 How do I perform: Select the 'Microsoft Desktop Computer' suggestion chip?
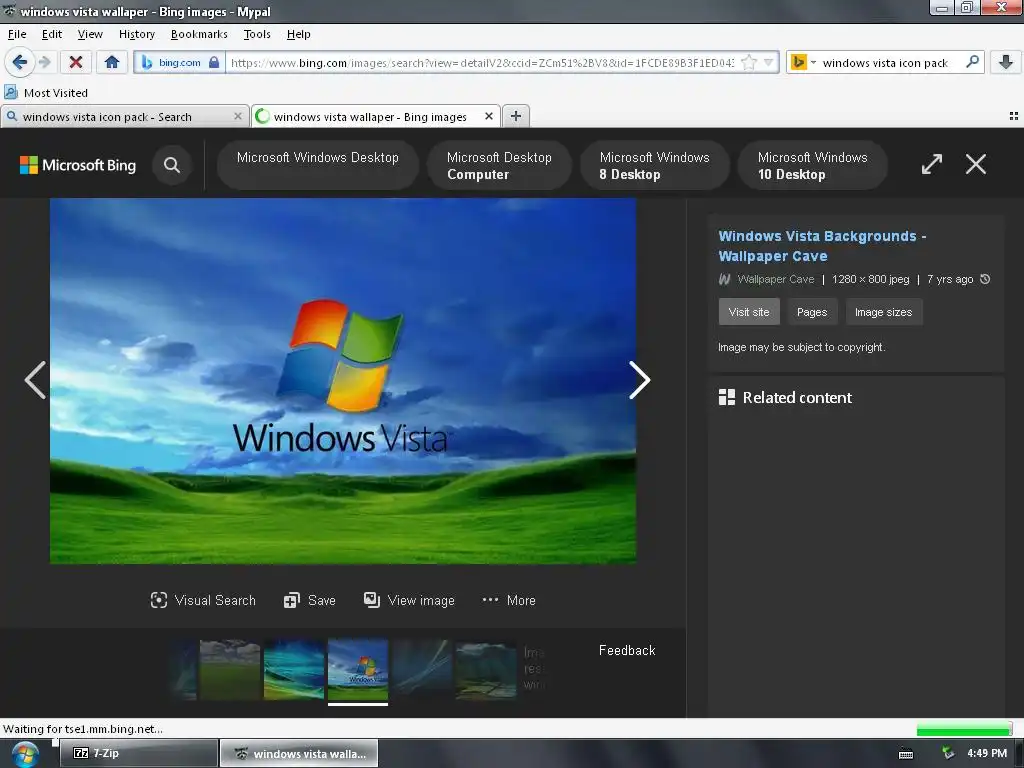(x=499, y=165)
